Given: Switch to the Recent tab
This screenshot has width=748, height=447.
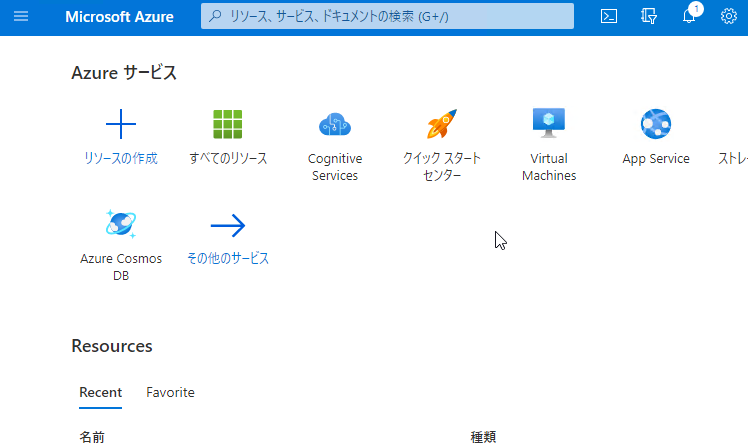Looking at the screenshot, I should click(x=101, y=393).
